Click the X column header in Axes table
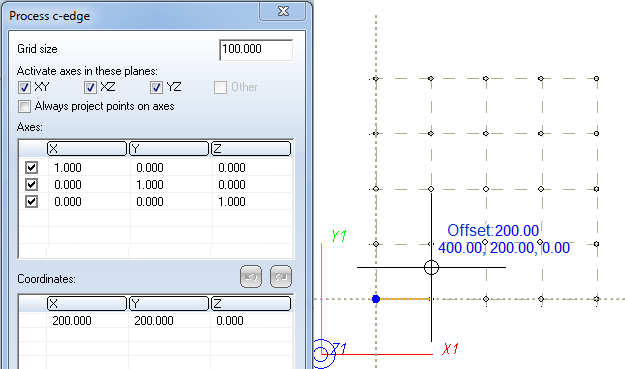Image resolution: width=625 pixels, height=369 pixels. [87, 149]
